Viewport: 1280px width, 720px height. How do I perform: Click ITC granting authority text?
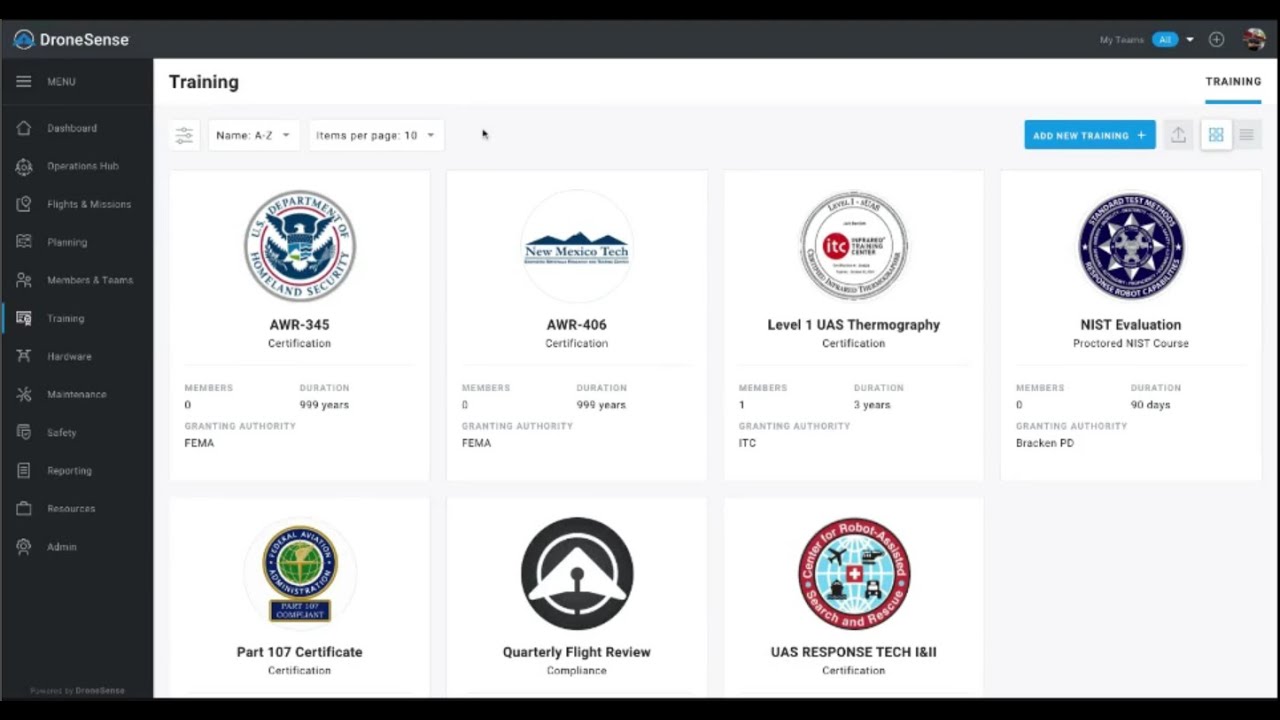pos(747,443)
